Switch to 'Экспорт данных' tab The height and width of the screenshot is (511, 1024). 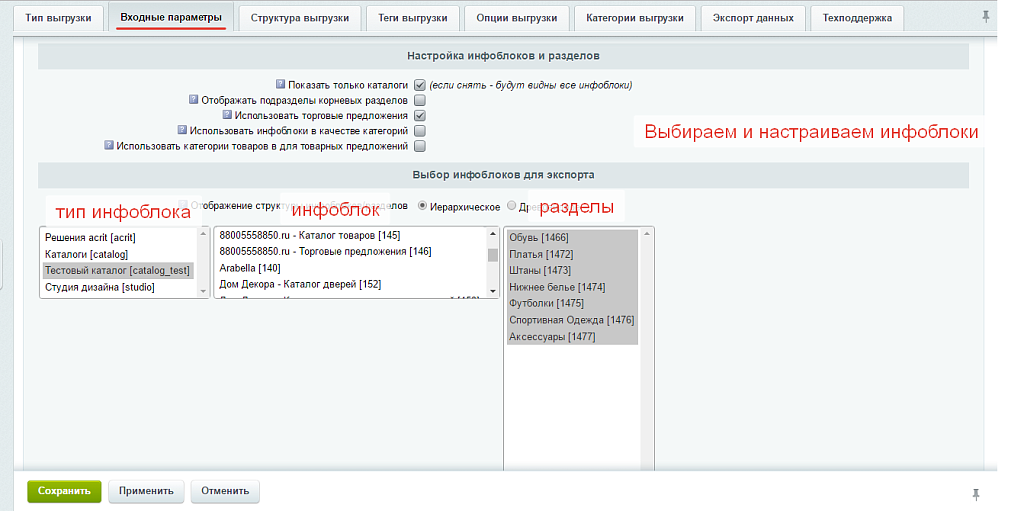[752, 18]
